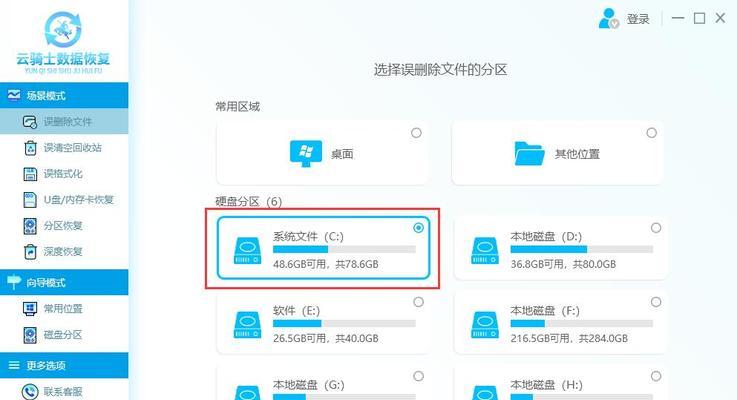Click the 误格式化 floppy disk icon
Screen dimensions: 737x400
[x=30, y=174]
